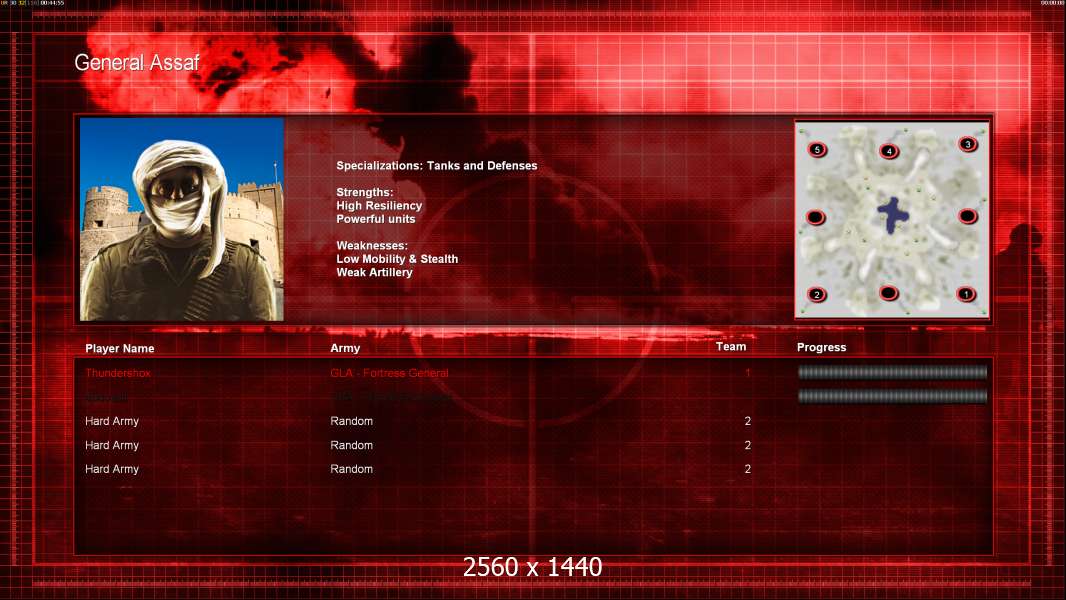Select start position 1 on the minimap
The height and width of the screenshot is (600, 1066).
pyautogui.click(x=966, y=294)
